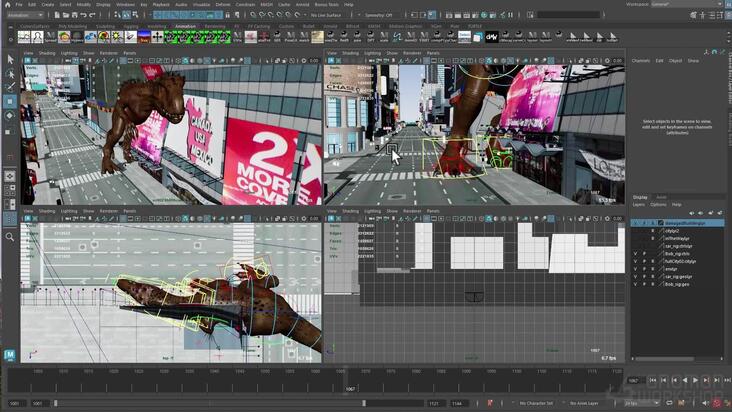732x412 pixels.
Task: Open the No Character Set dropdown
Action: tap(536, 403)
